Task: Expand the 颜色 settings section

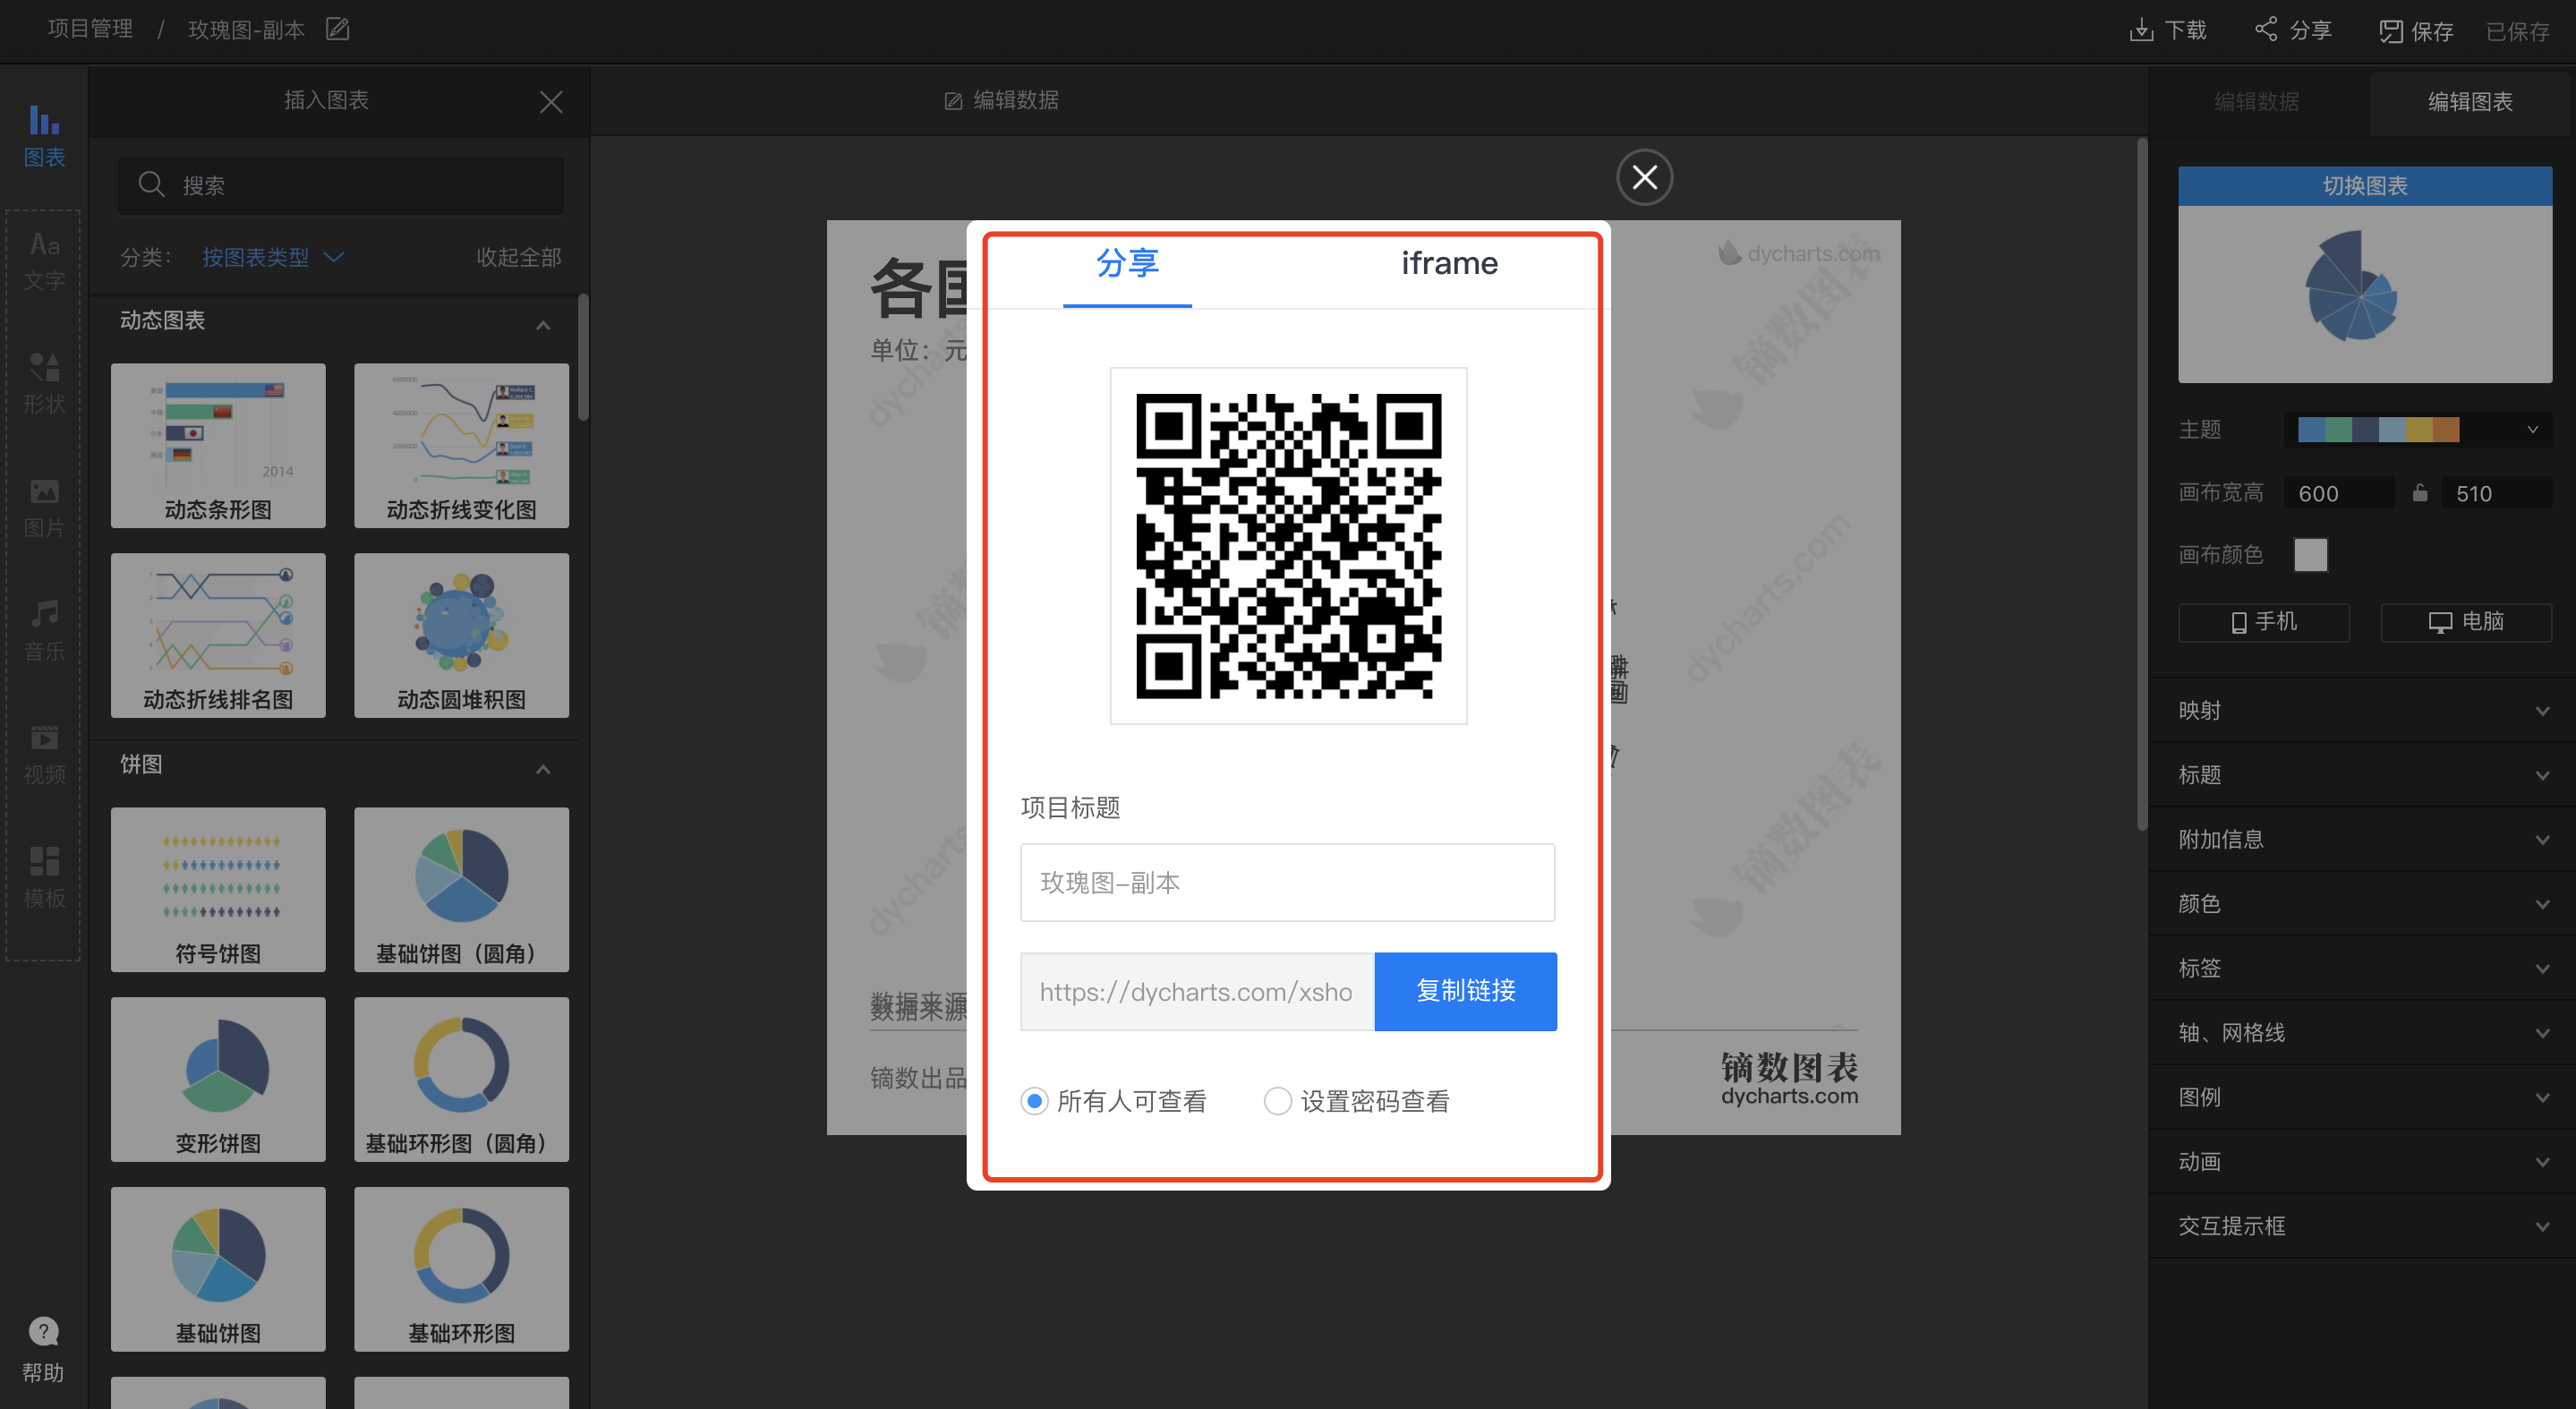Action: 2362,904
